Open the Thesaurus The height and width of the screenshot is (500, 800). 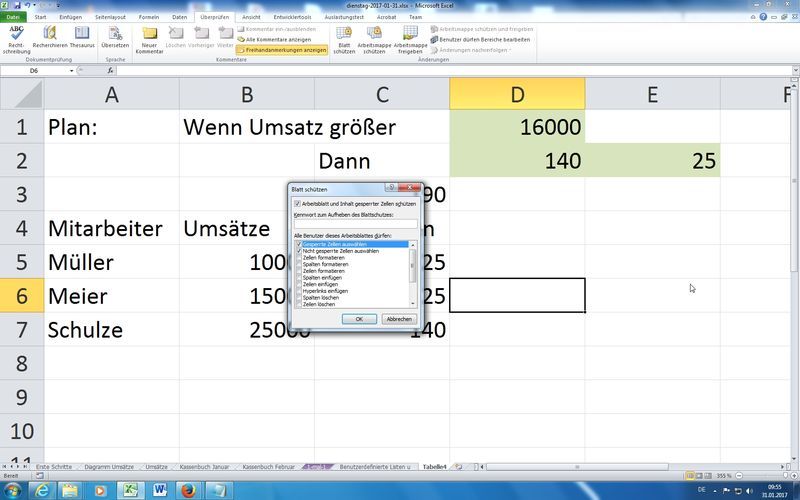[x=82, y=37]
